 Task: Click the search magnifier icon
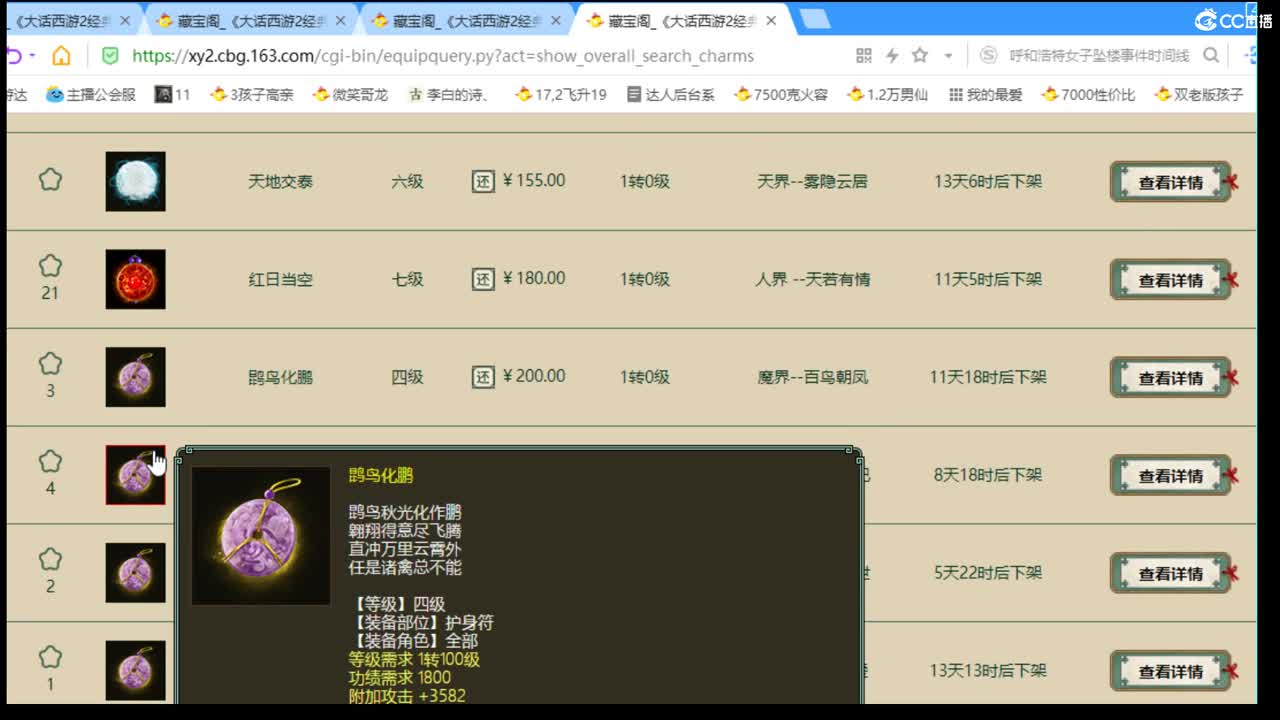1211,56
